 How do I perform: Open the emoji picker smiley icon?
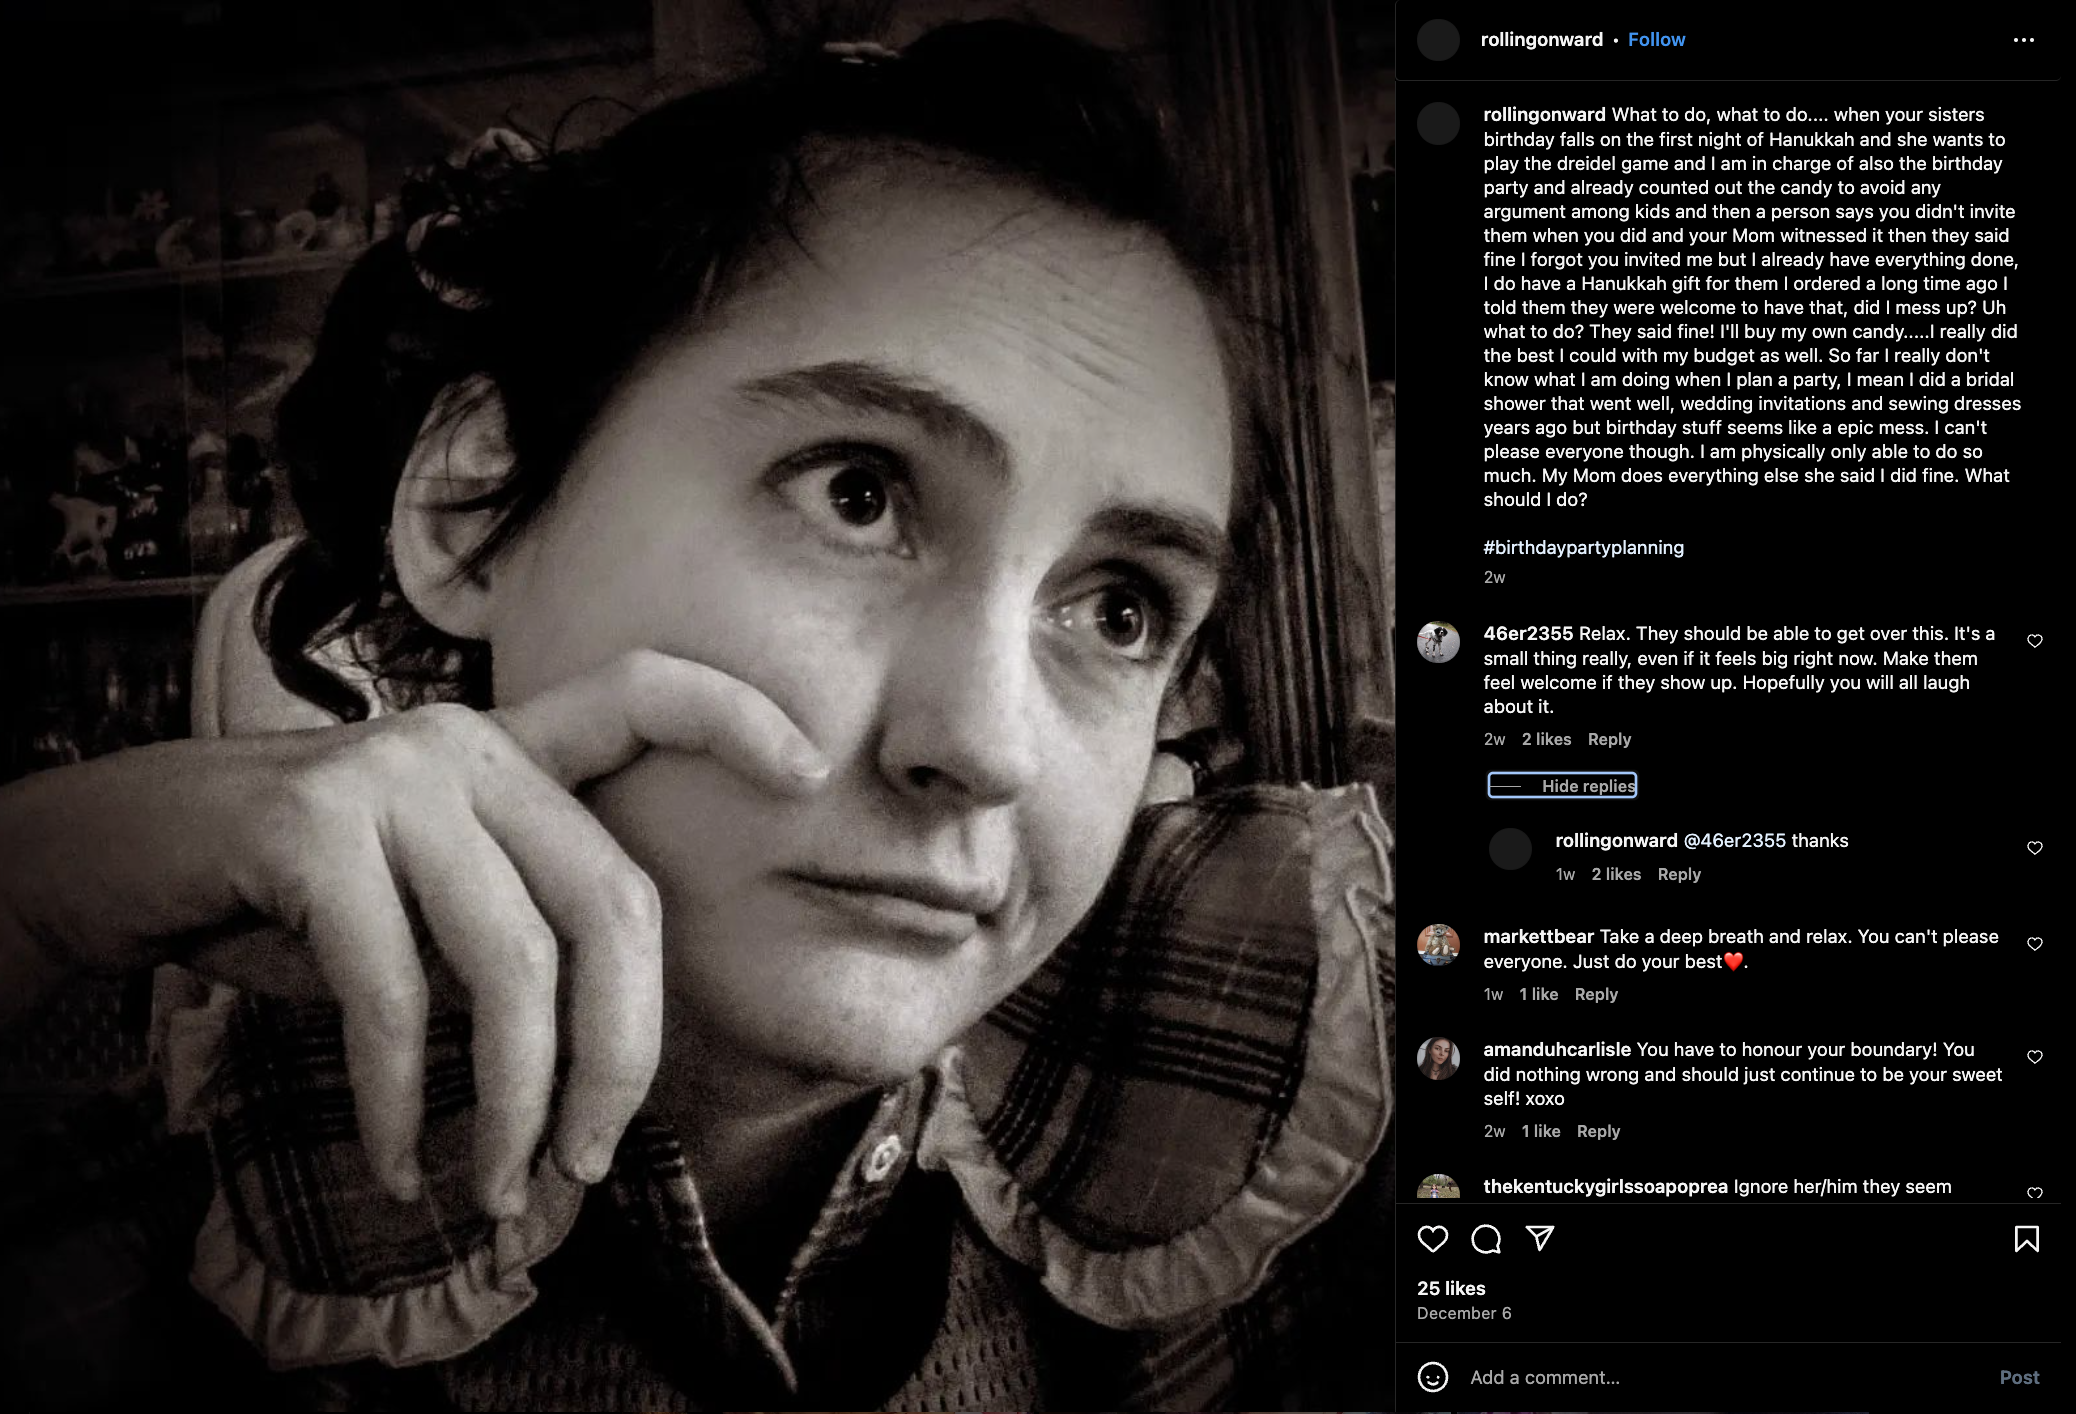1433,1377
